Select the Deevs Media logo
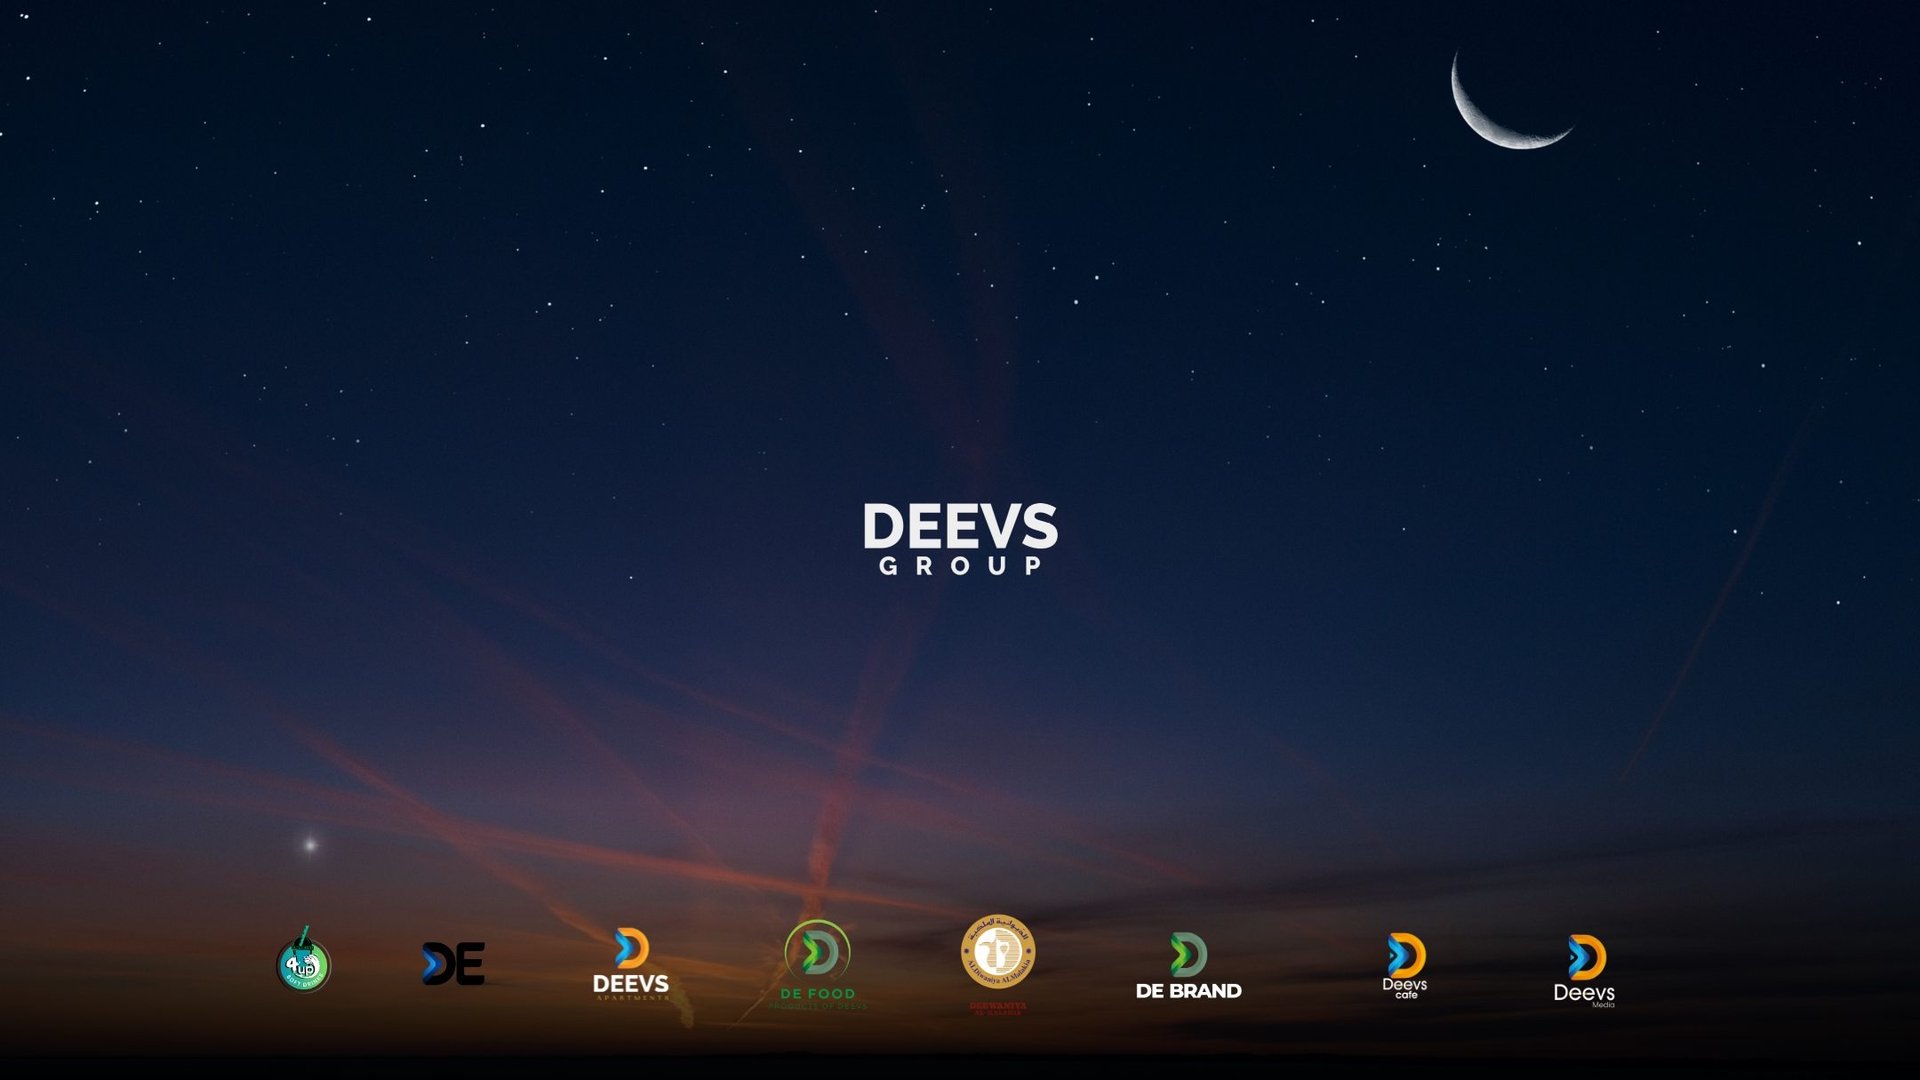The width and height of the screenshot is (1920, 1080). [x=1585, y=970]
